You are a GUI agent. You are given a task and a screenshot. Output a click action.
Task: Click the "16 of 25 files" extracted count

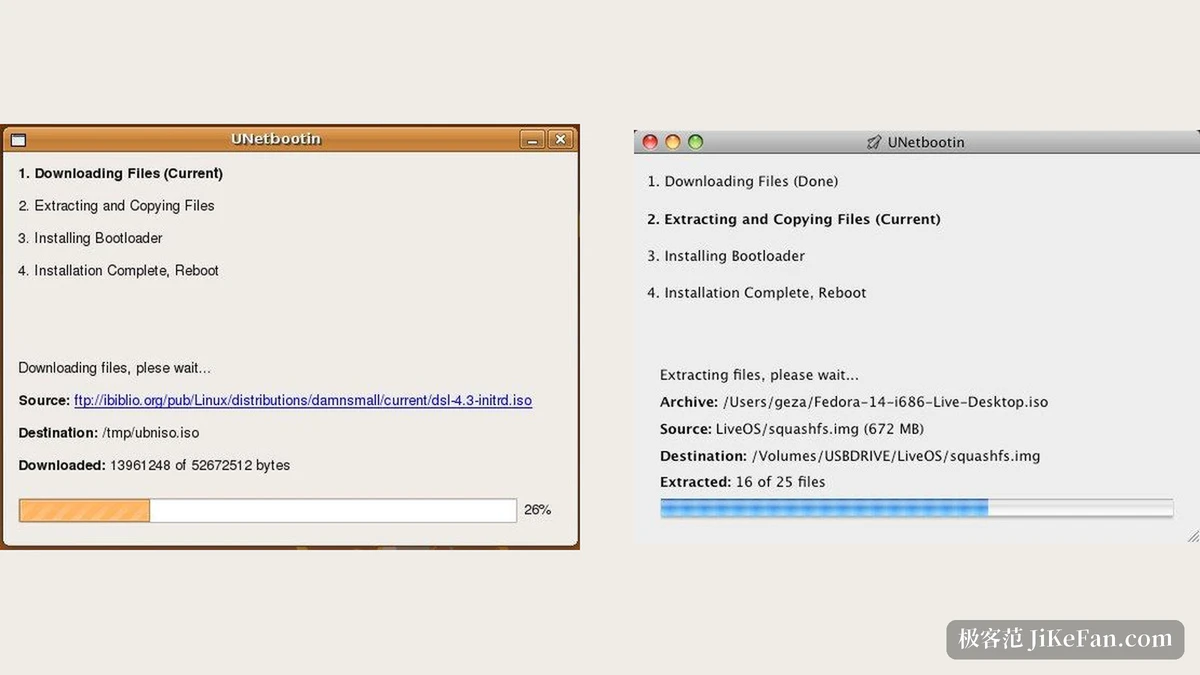pyautogui.click(x=781, y=482)
